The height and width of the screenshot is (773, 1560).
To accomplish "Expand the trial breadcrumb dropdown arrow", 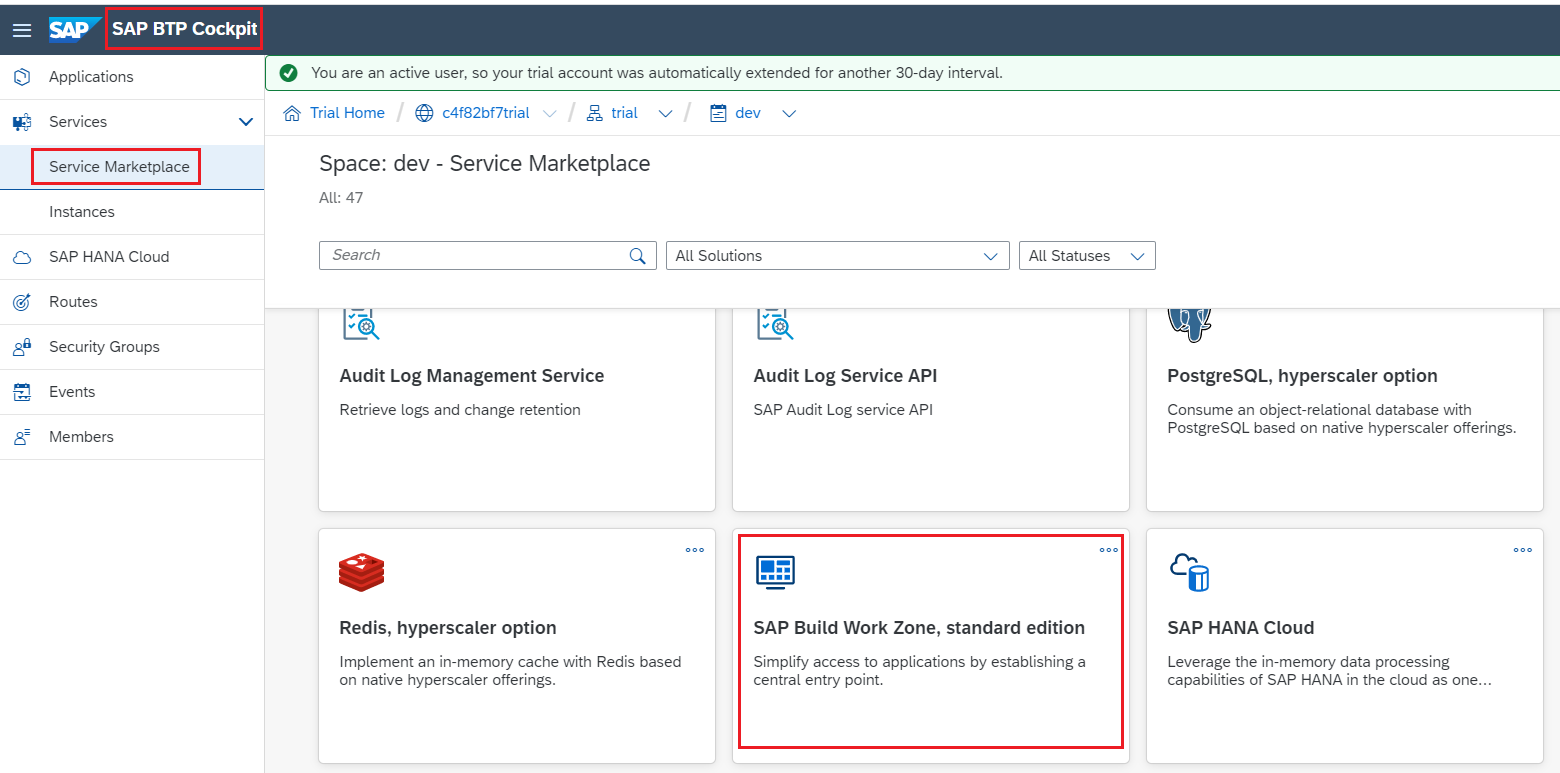I will pyautogui.click(x=665, y=114).
